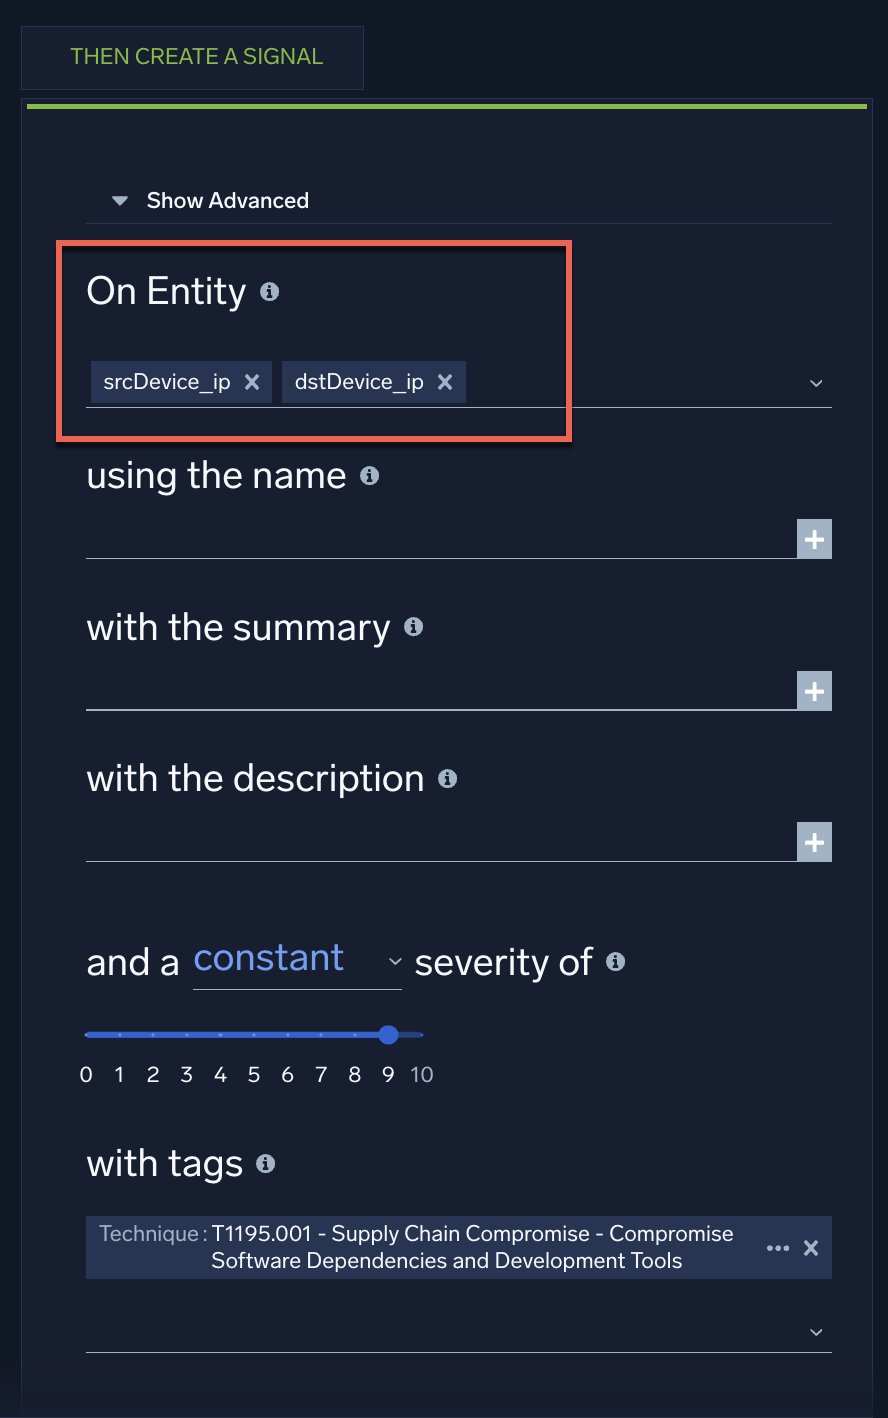
Task: Click the plus icon in the name field
Action: click(x=814, y=538)
